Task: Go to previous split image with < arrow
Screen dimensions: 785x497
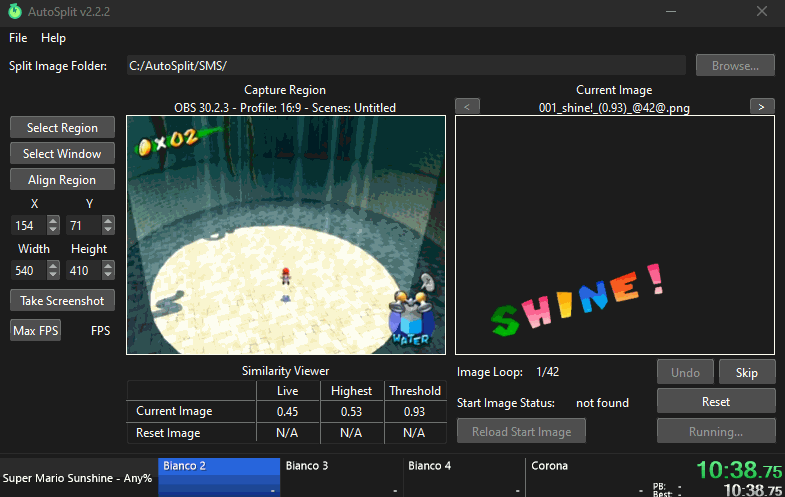Action: [467, 107]
